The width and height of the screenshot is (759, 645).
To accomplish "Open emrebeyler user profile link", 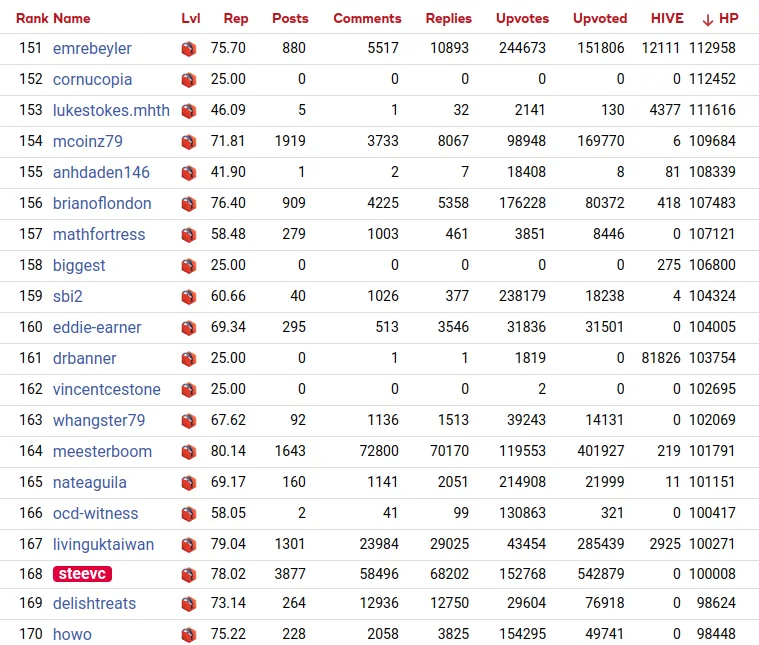I will (92, 48).
